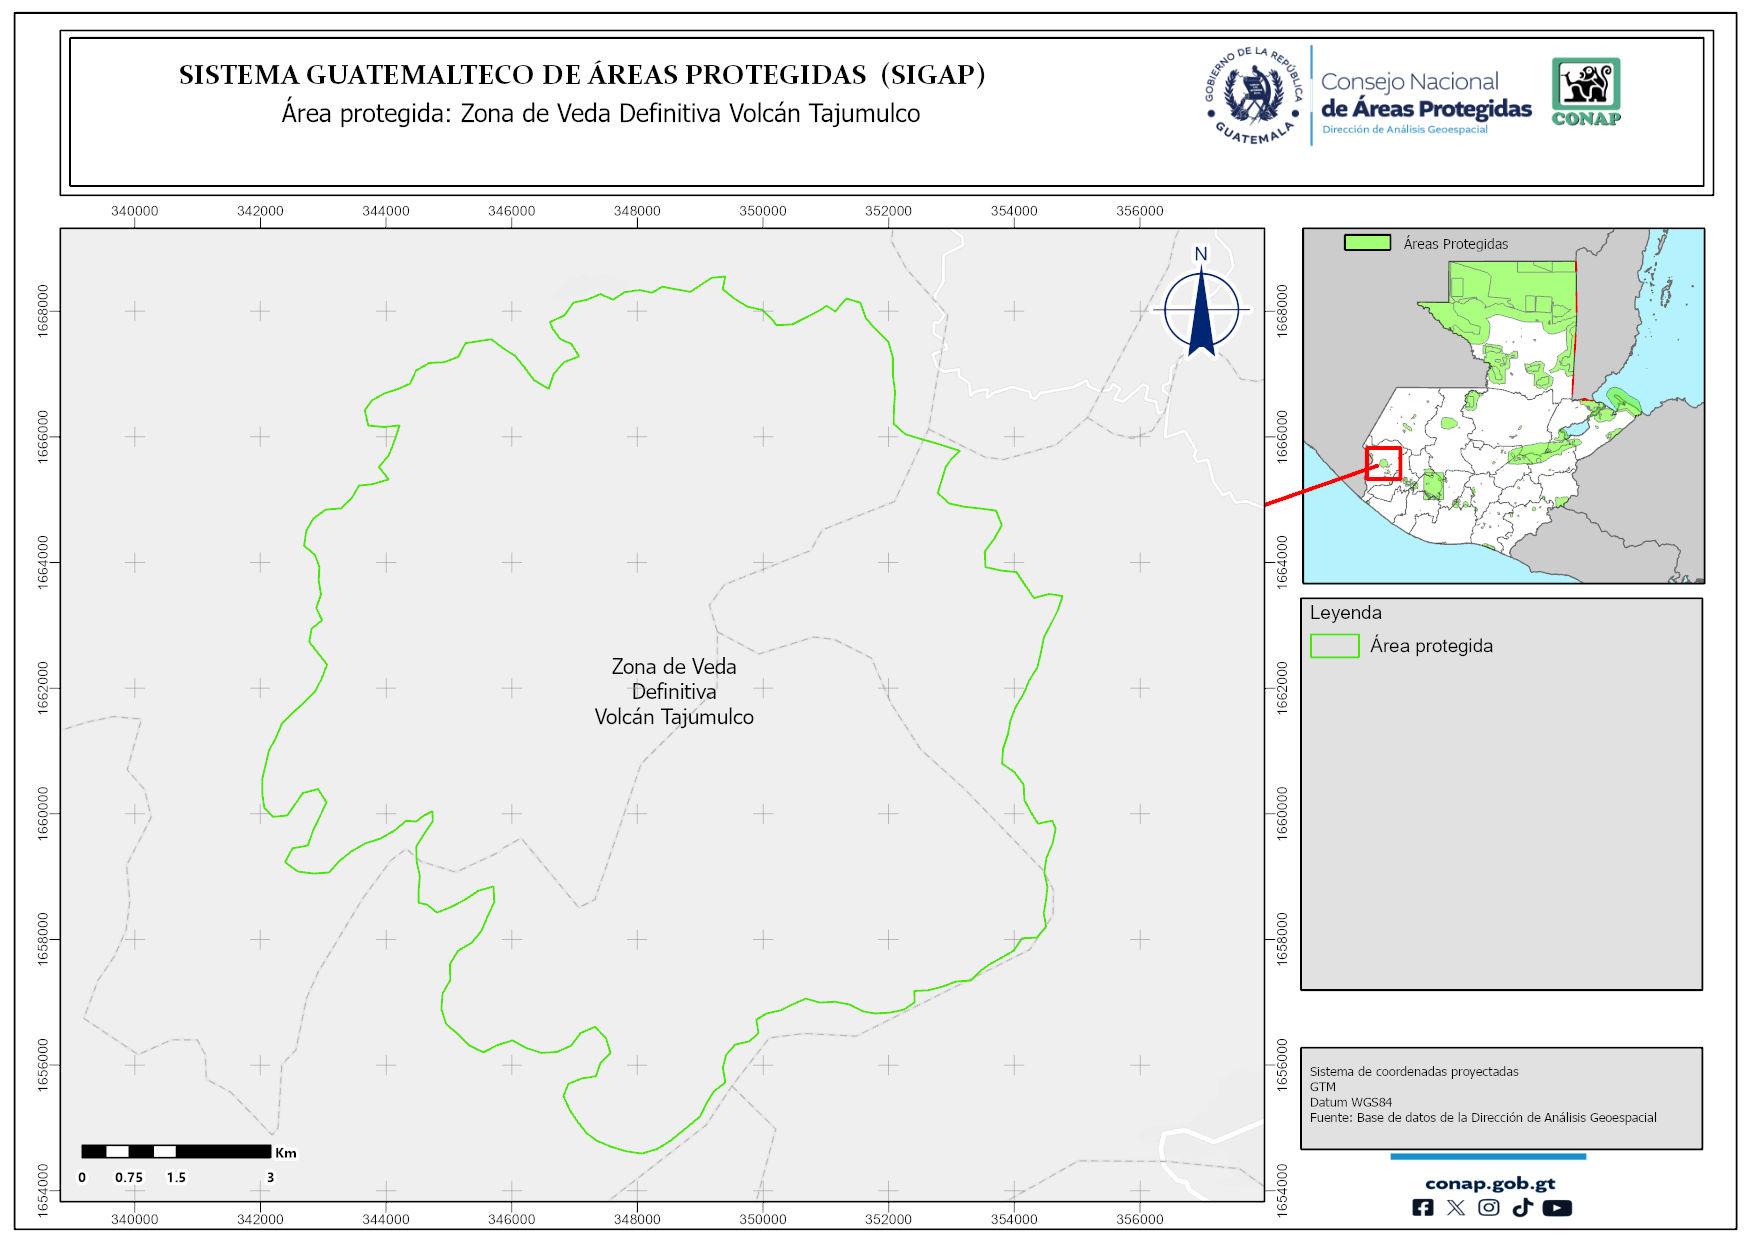
Task: Open the X (Twitter) social icon
Action: point(1455,1208)
